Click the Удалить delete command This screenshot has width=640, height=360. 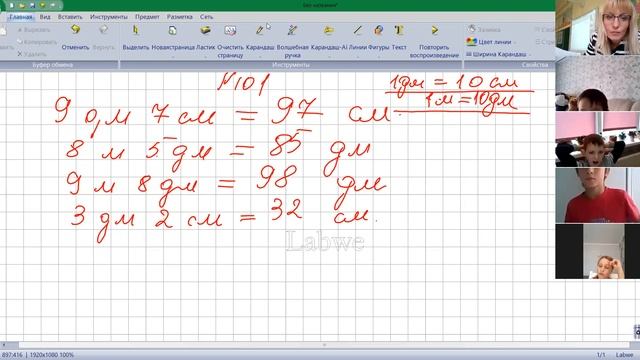(x=32, y=54)
